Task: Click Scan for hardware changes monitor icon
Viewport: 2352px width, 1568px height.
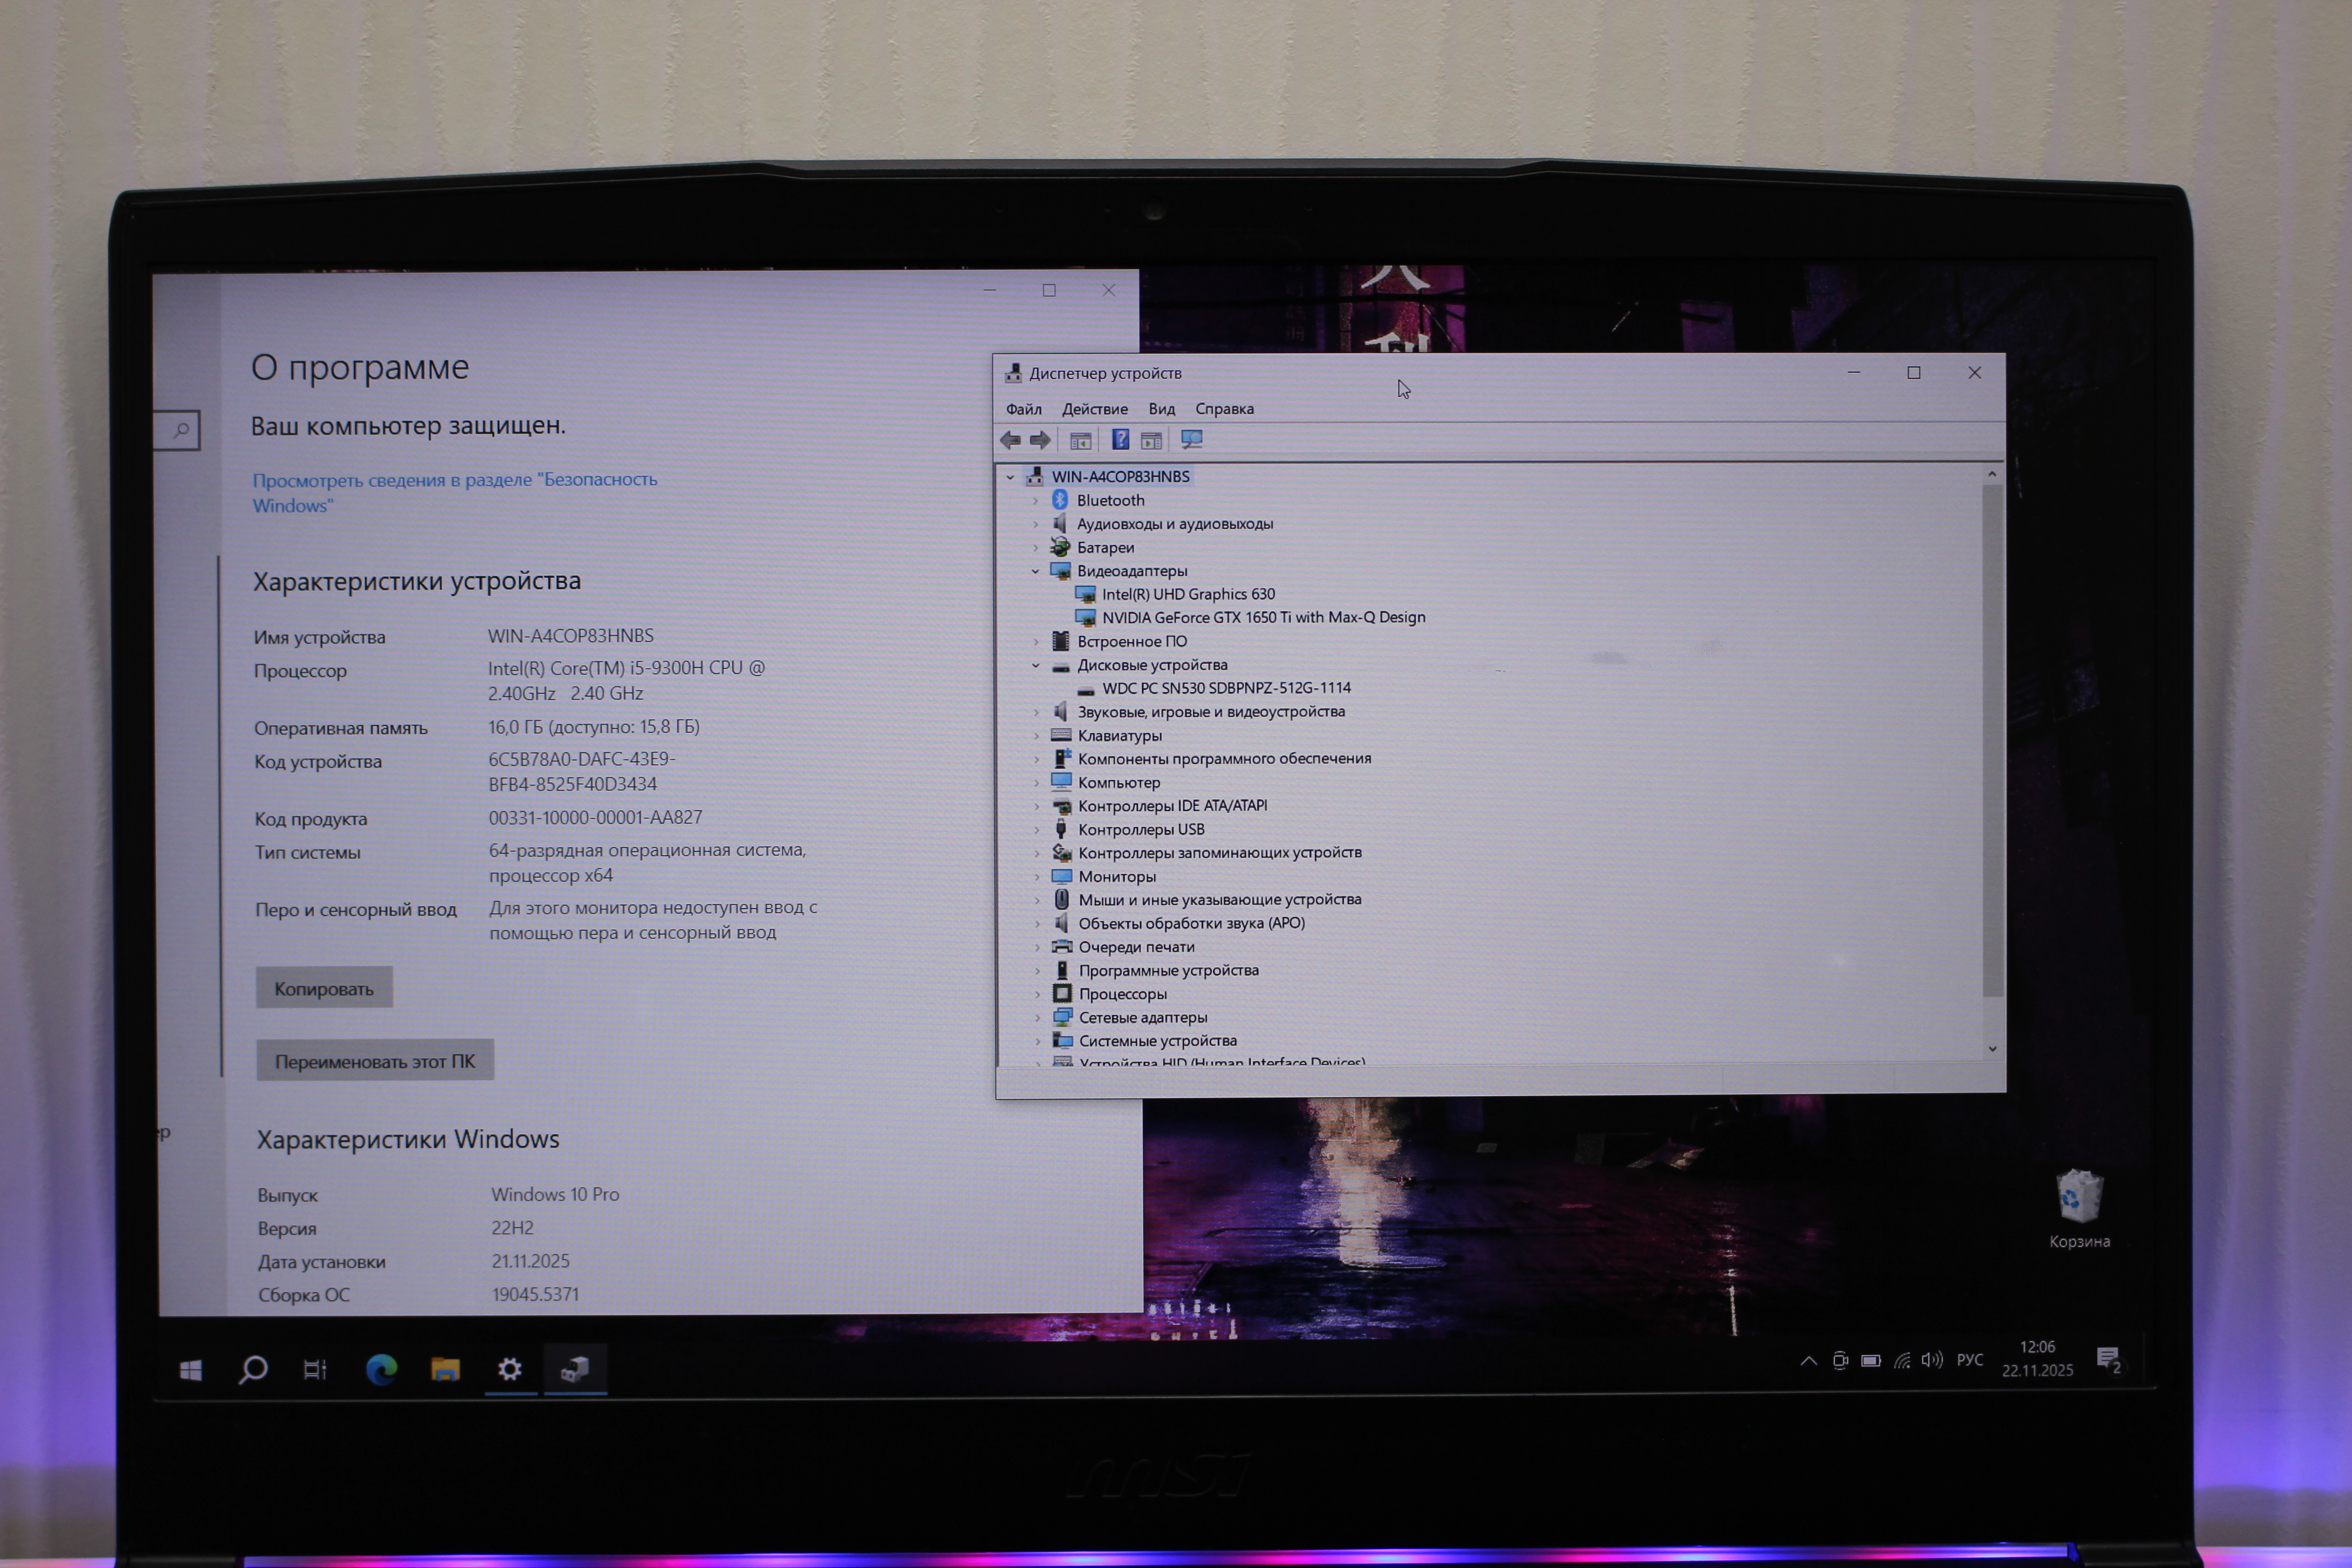Action: (x=1191, y=440)
